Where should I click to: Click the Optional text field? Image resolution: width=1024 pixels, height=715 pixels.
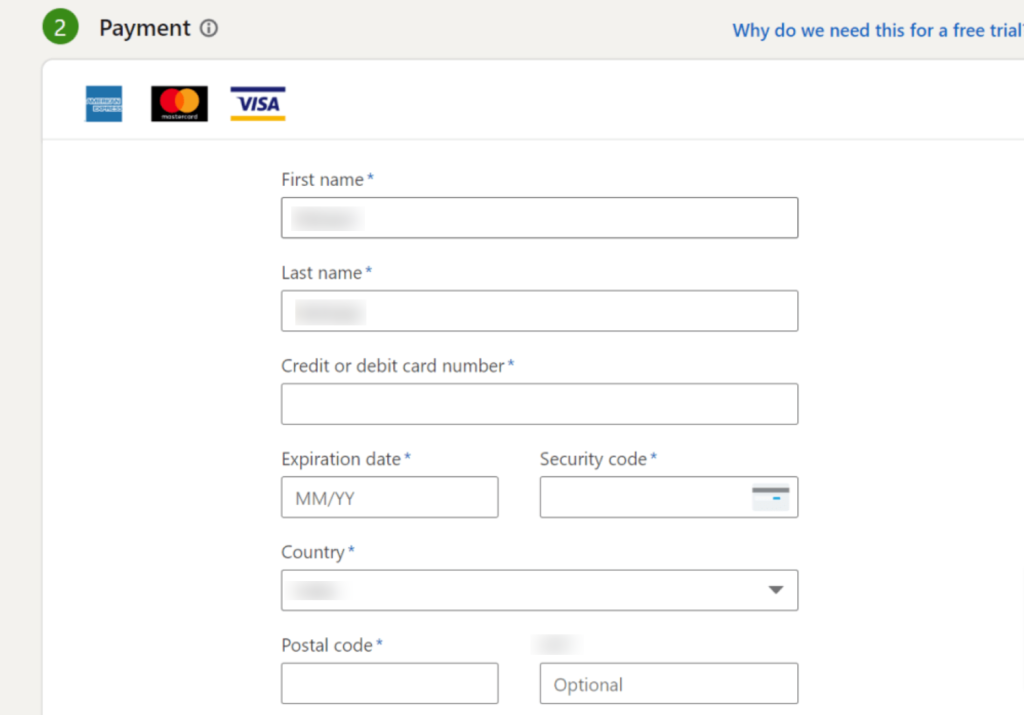669,683
